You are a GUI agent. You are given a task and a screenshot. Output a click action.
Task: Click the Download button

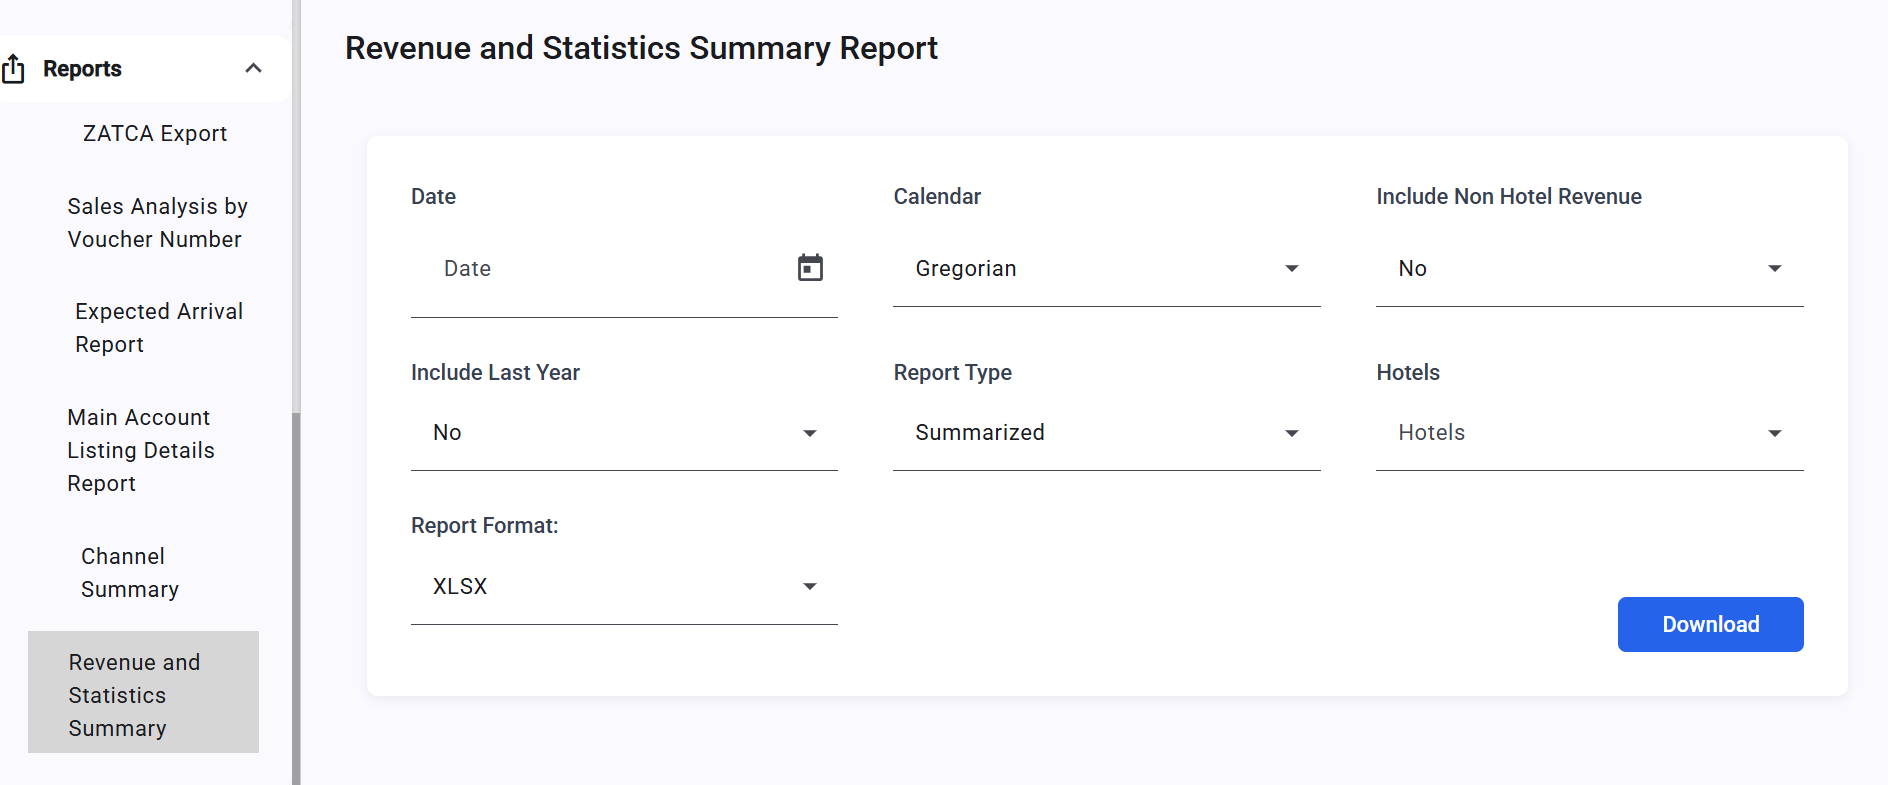tap(1710, 624)
